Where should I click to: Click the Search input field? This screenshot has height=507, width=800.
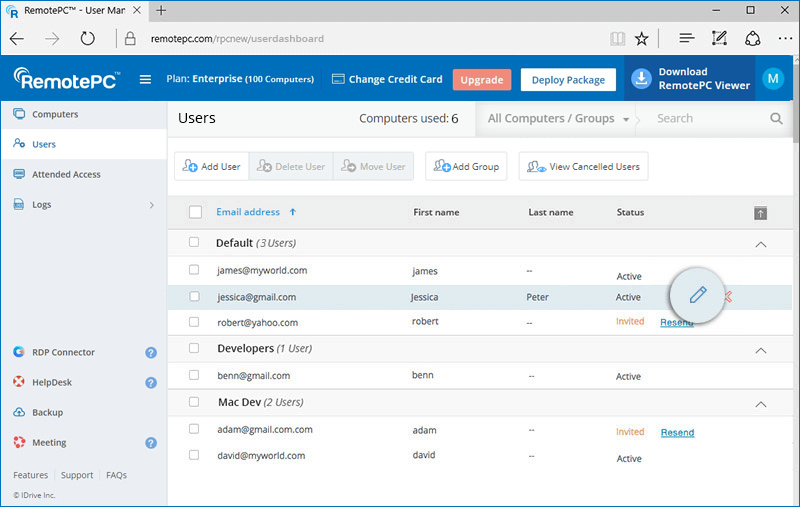tap(709, 118)
